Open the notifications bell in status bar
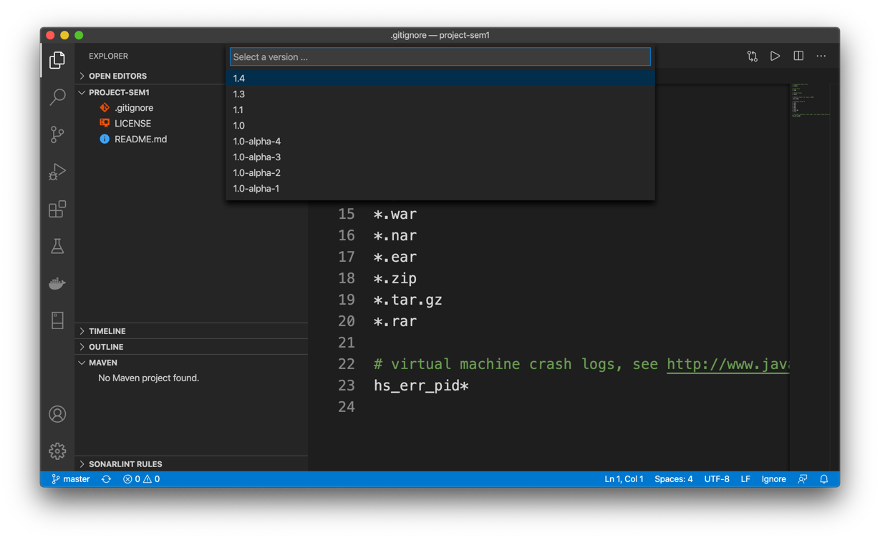The height and width of the screenshot is (540, 880). [x=824, y=479]
